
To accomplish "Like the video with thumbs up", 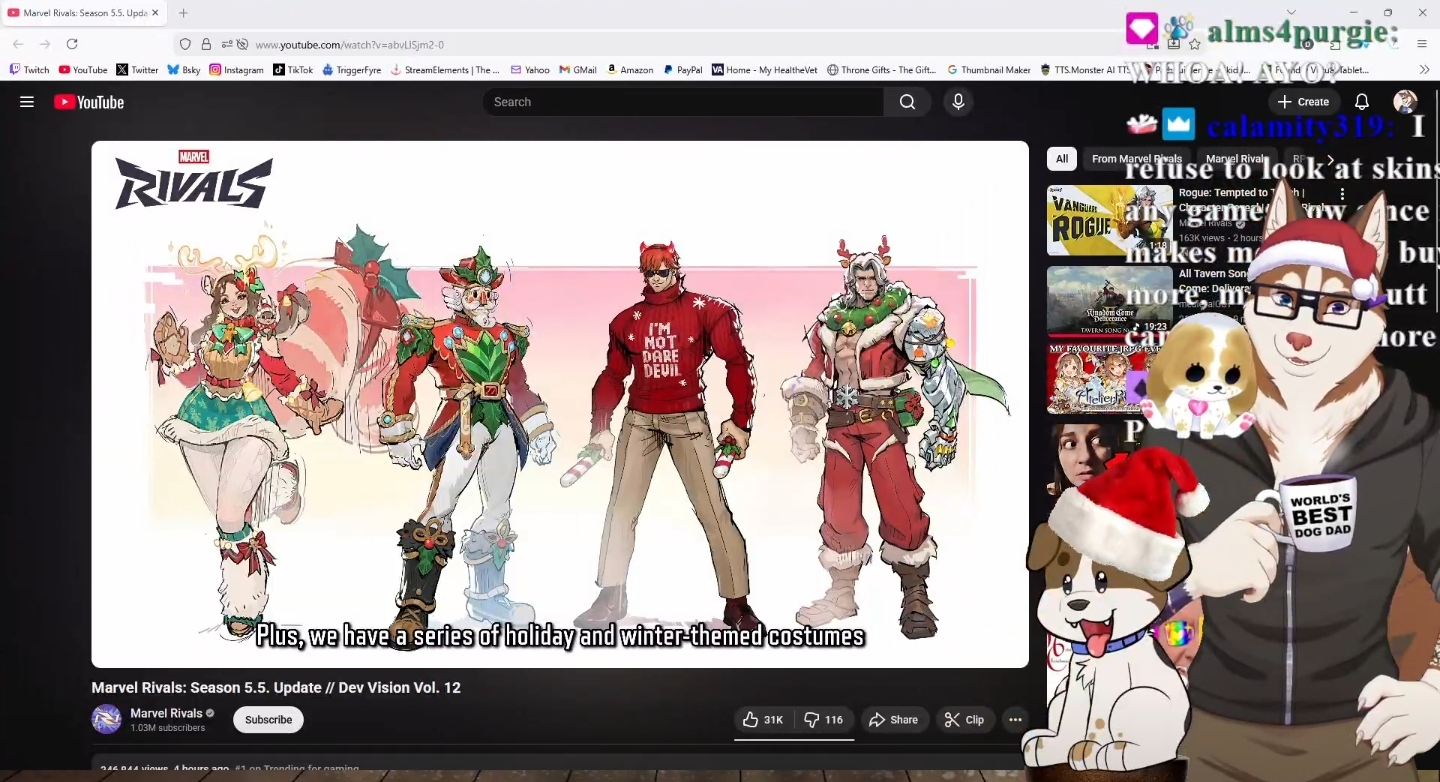I will pyautogui.click(x=763, y=720).
